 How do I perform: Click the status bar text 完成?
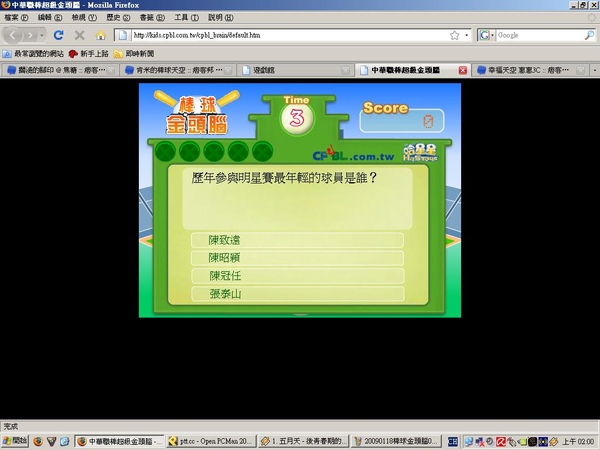(x=10, y=426)
